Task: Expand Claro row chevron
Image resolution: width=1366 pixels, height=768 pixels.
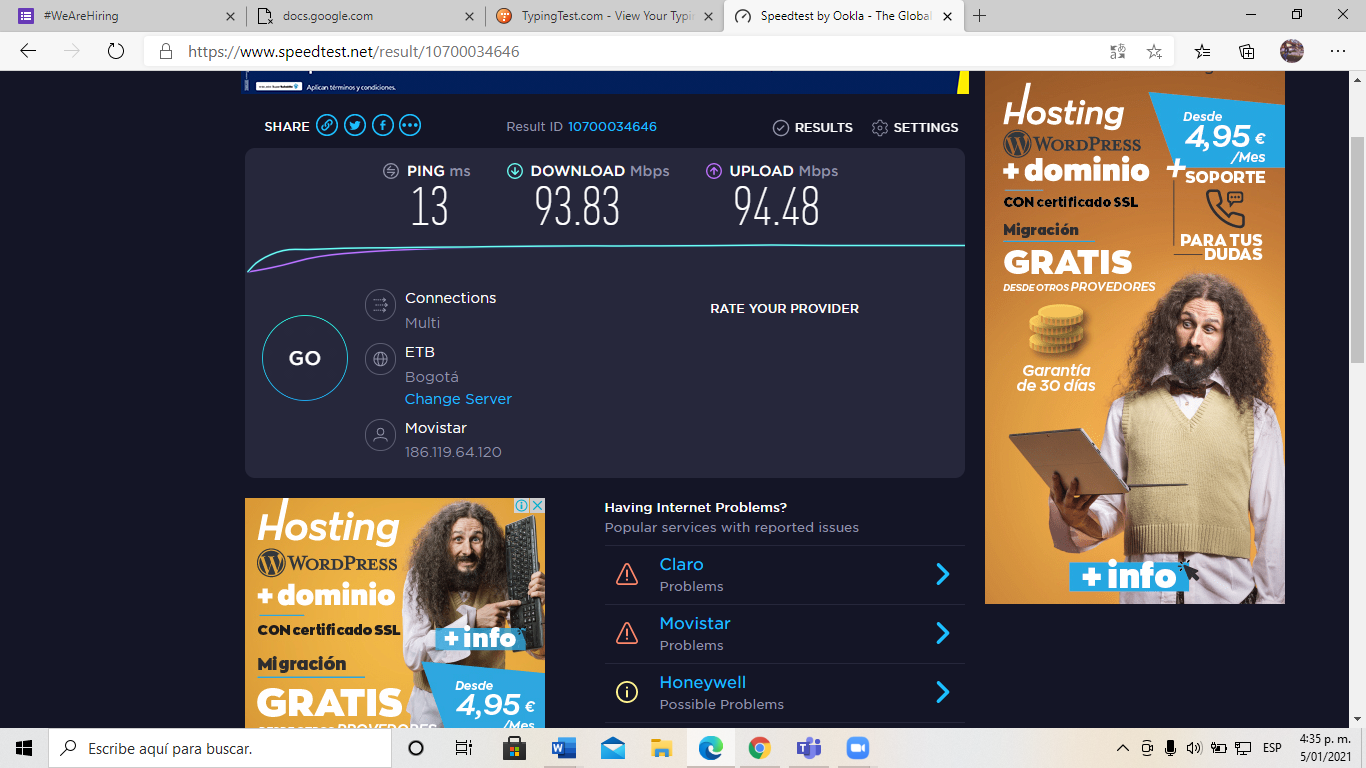Action: (942, 574)
